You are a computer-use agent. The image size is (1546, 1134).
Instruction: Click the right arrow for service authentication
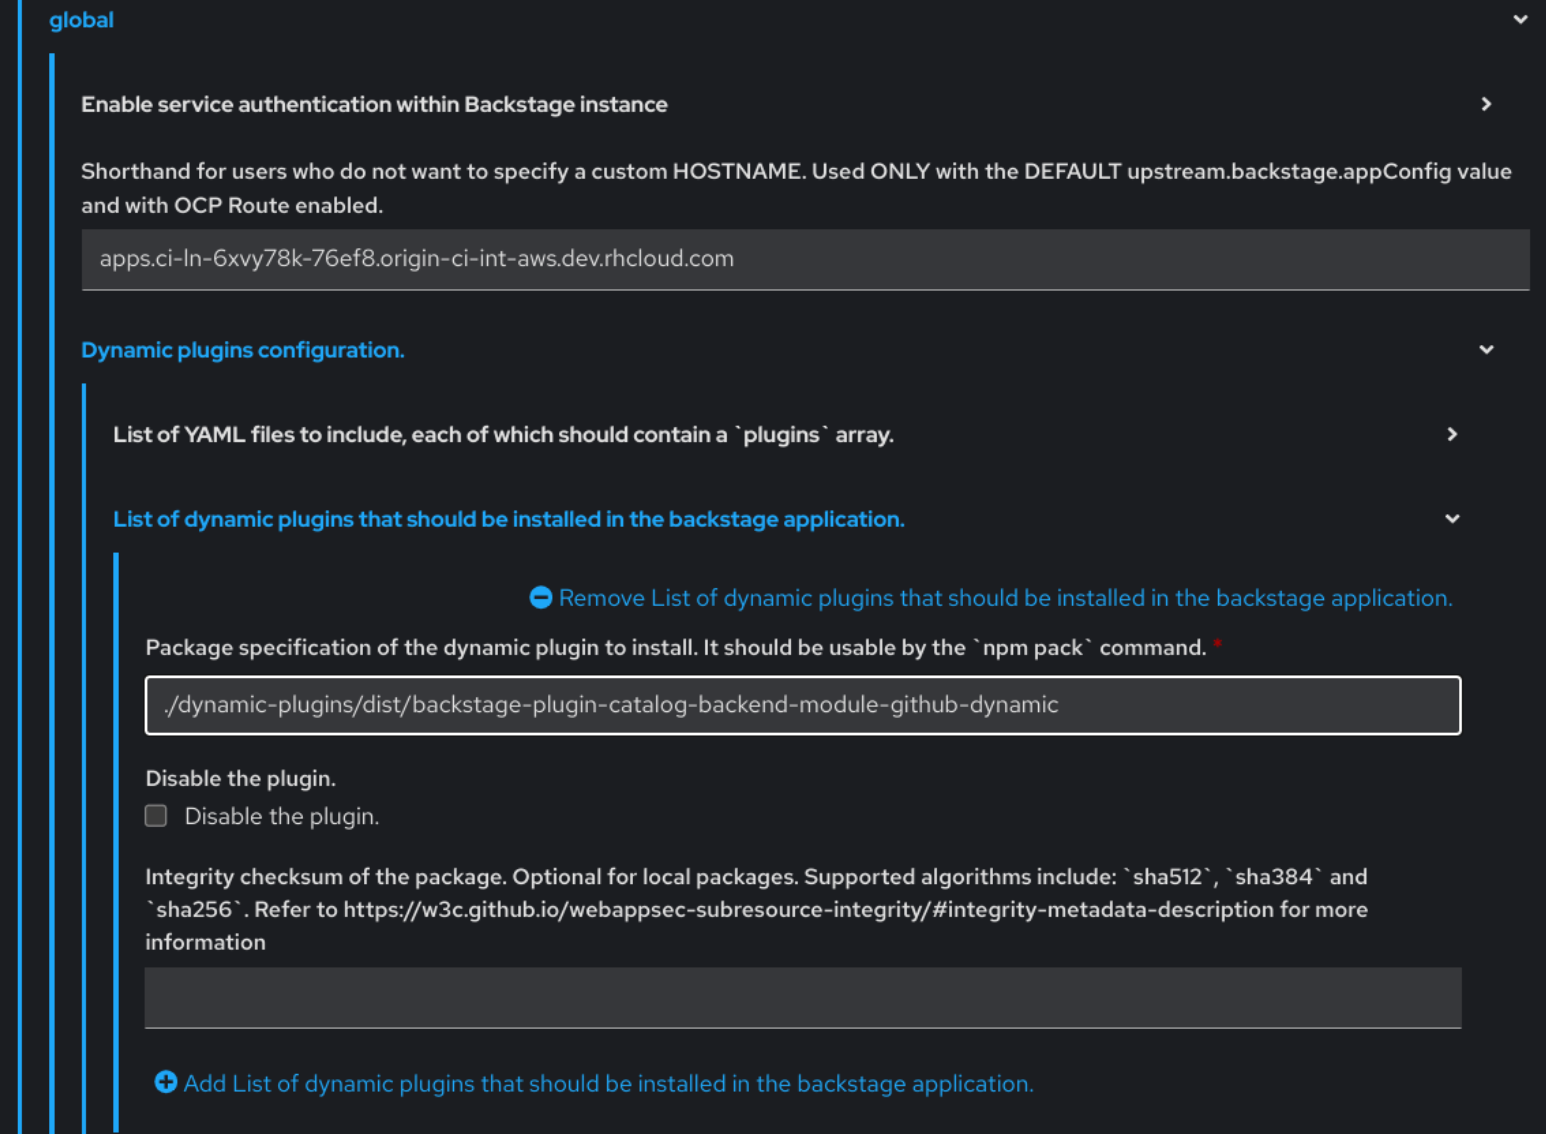tap(1487, 104)
